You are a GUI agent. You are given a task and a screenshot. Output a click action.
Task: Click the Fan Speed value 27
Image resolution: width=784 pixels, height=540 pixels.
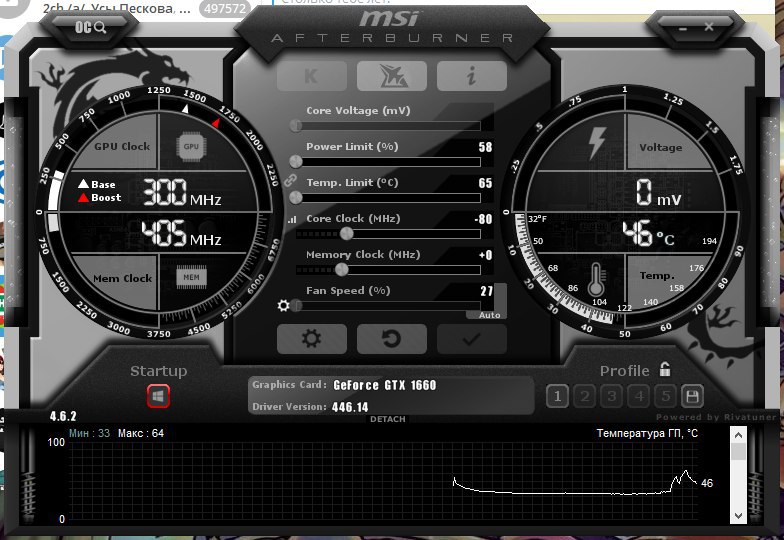486,291
